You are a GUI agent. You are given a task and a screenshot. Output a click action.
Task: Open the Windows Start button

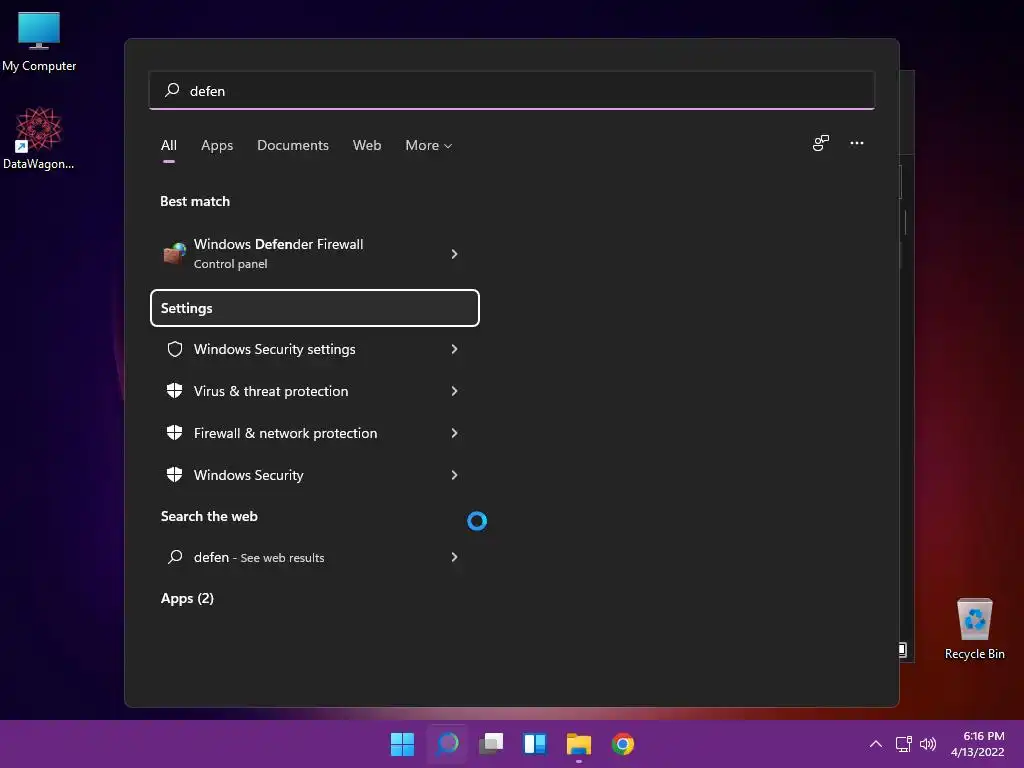402,744
